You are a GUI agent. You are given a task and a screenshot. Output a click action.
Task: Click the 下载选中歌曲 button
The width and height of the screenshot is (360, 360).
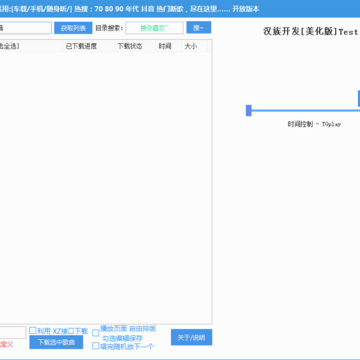click(x=56, y=342)
